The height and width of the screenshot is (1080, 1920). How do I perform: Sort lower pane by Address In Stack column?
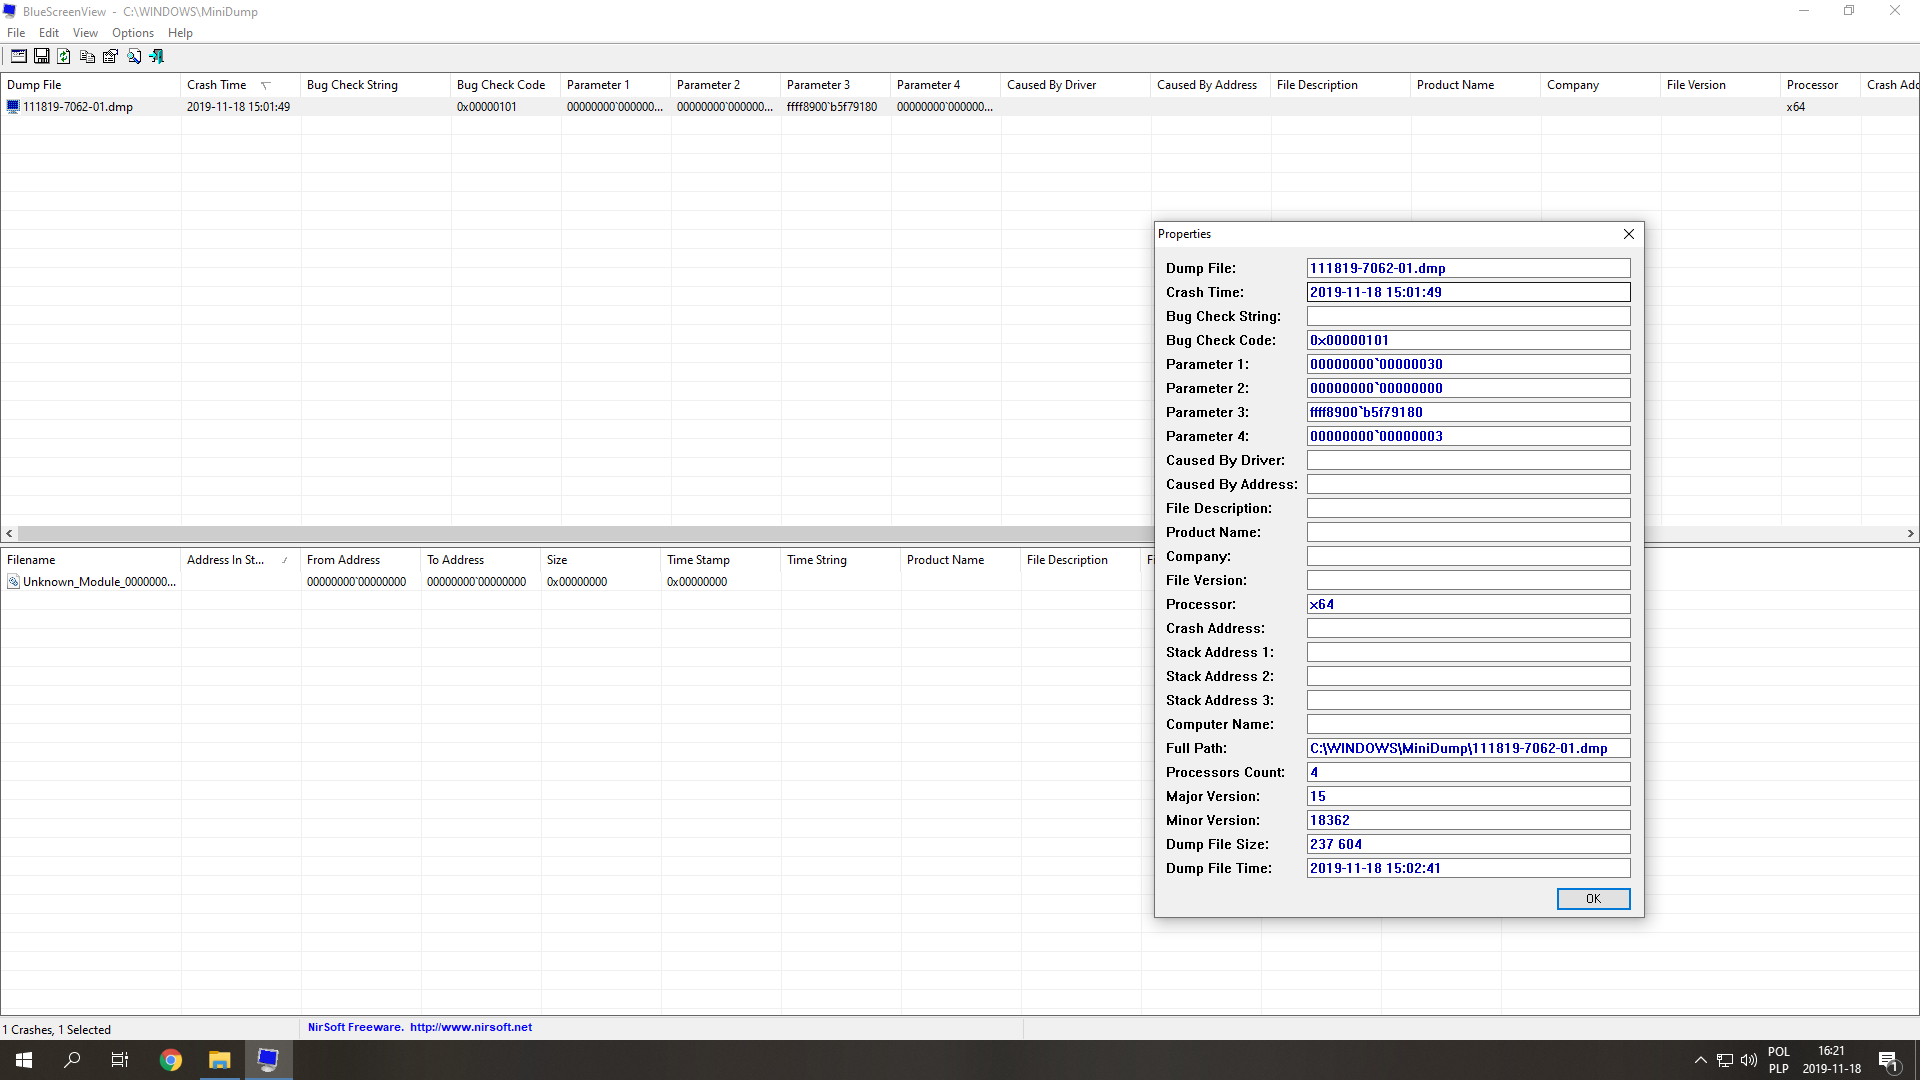(240, 560)
